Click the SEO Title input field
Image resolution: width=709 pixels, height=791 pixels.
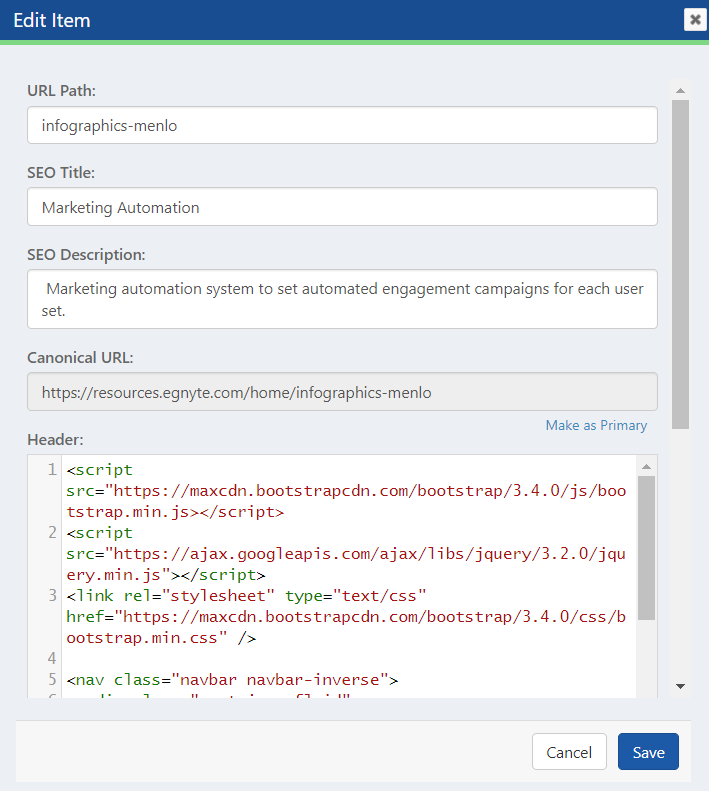coord(342,207)
